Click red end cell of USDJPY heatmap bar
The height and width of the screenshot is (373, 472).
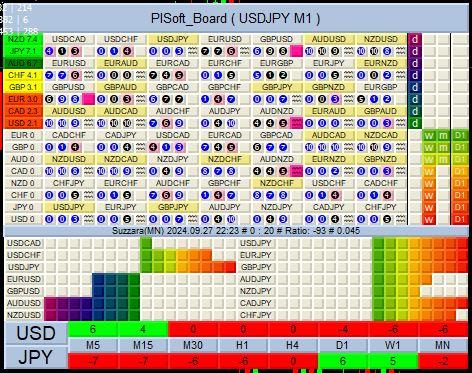[x=230, y=267]
